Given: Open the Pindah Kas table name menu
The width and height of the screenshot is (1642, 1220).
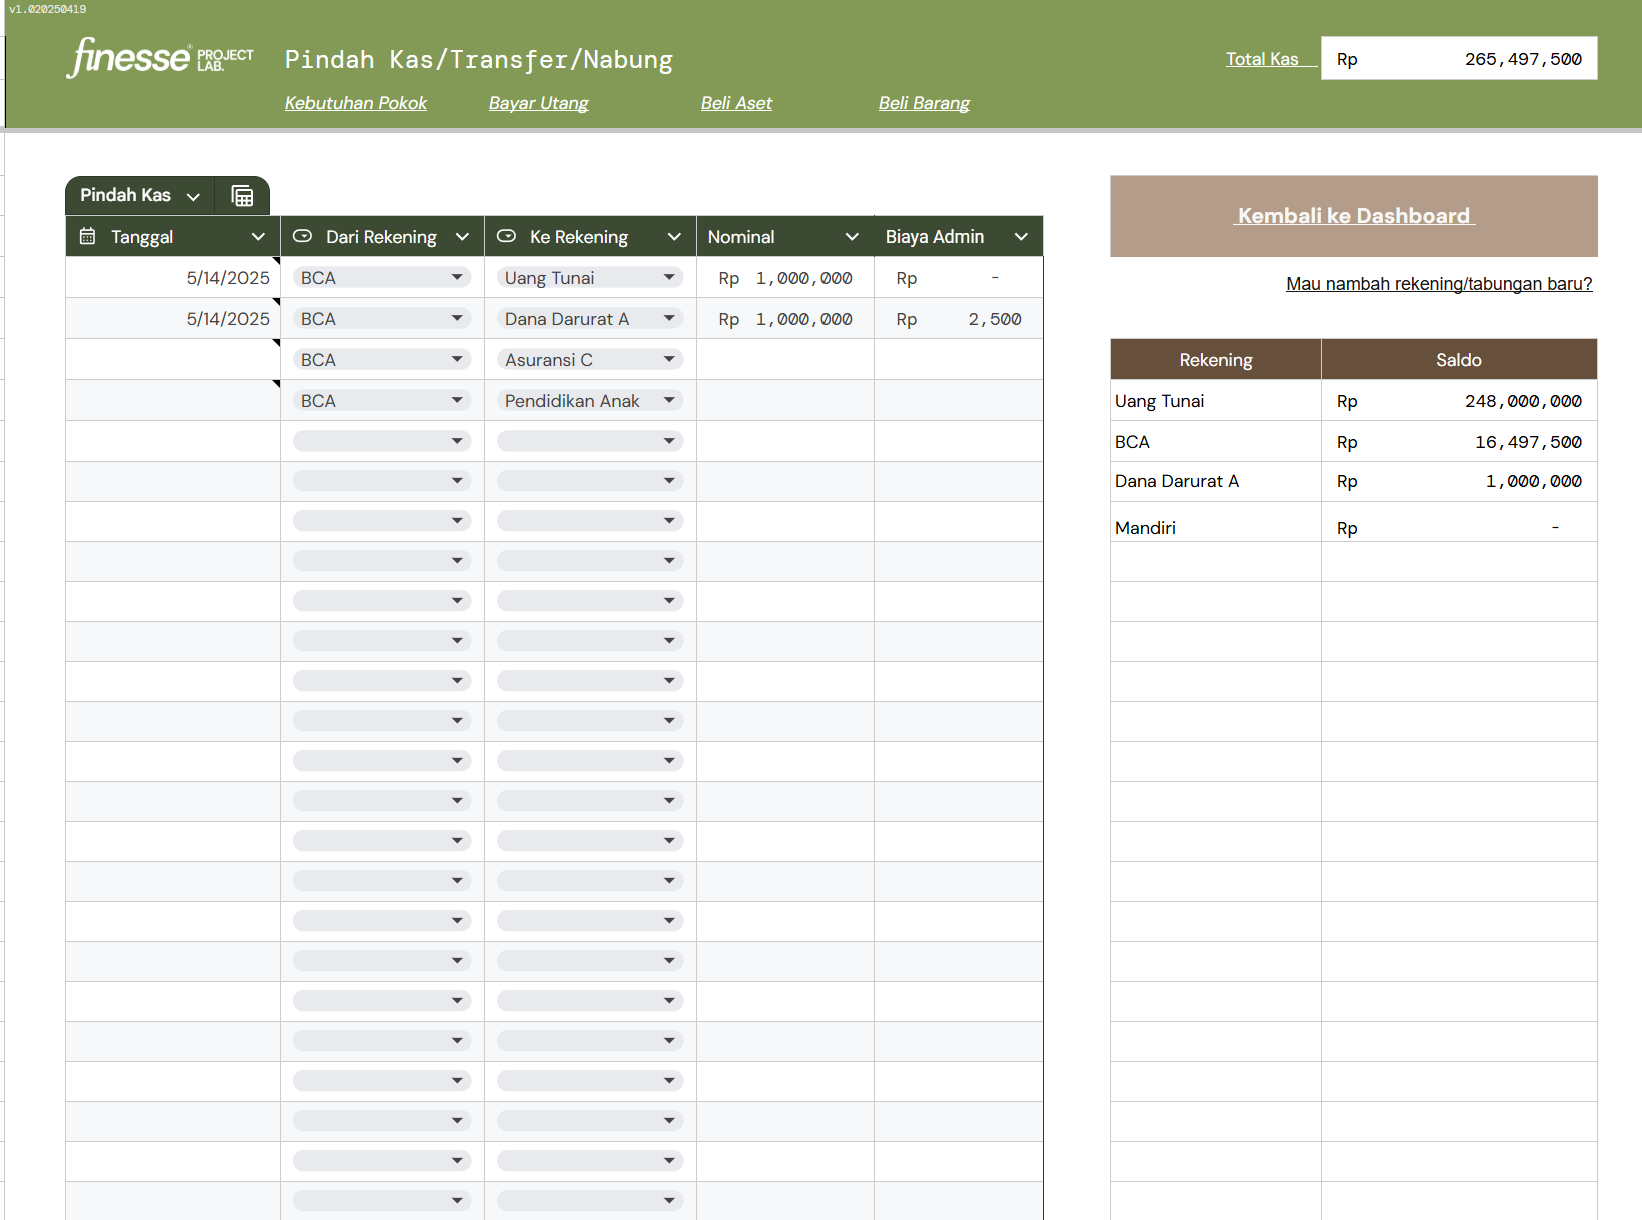Looking at the screenshot, I should tap(193, 196).
